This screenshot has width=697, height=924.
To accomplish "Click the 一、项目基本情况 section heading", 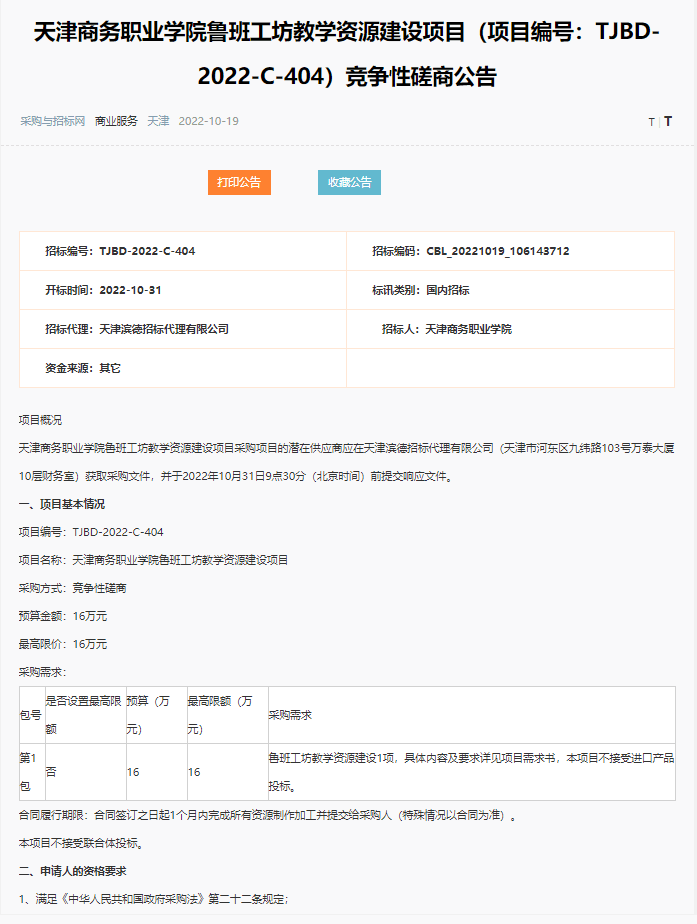I will (62, 504).
